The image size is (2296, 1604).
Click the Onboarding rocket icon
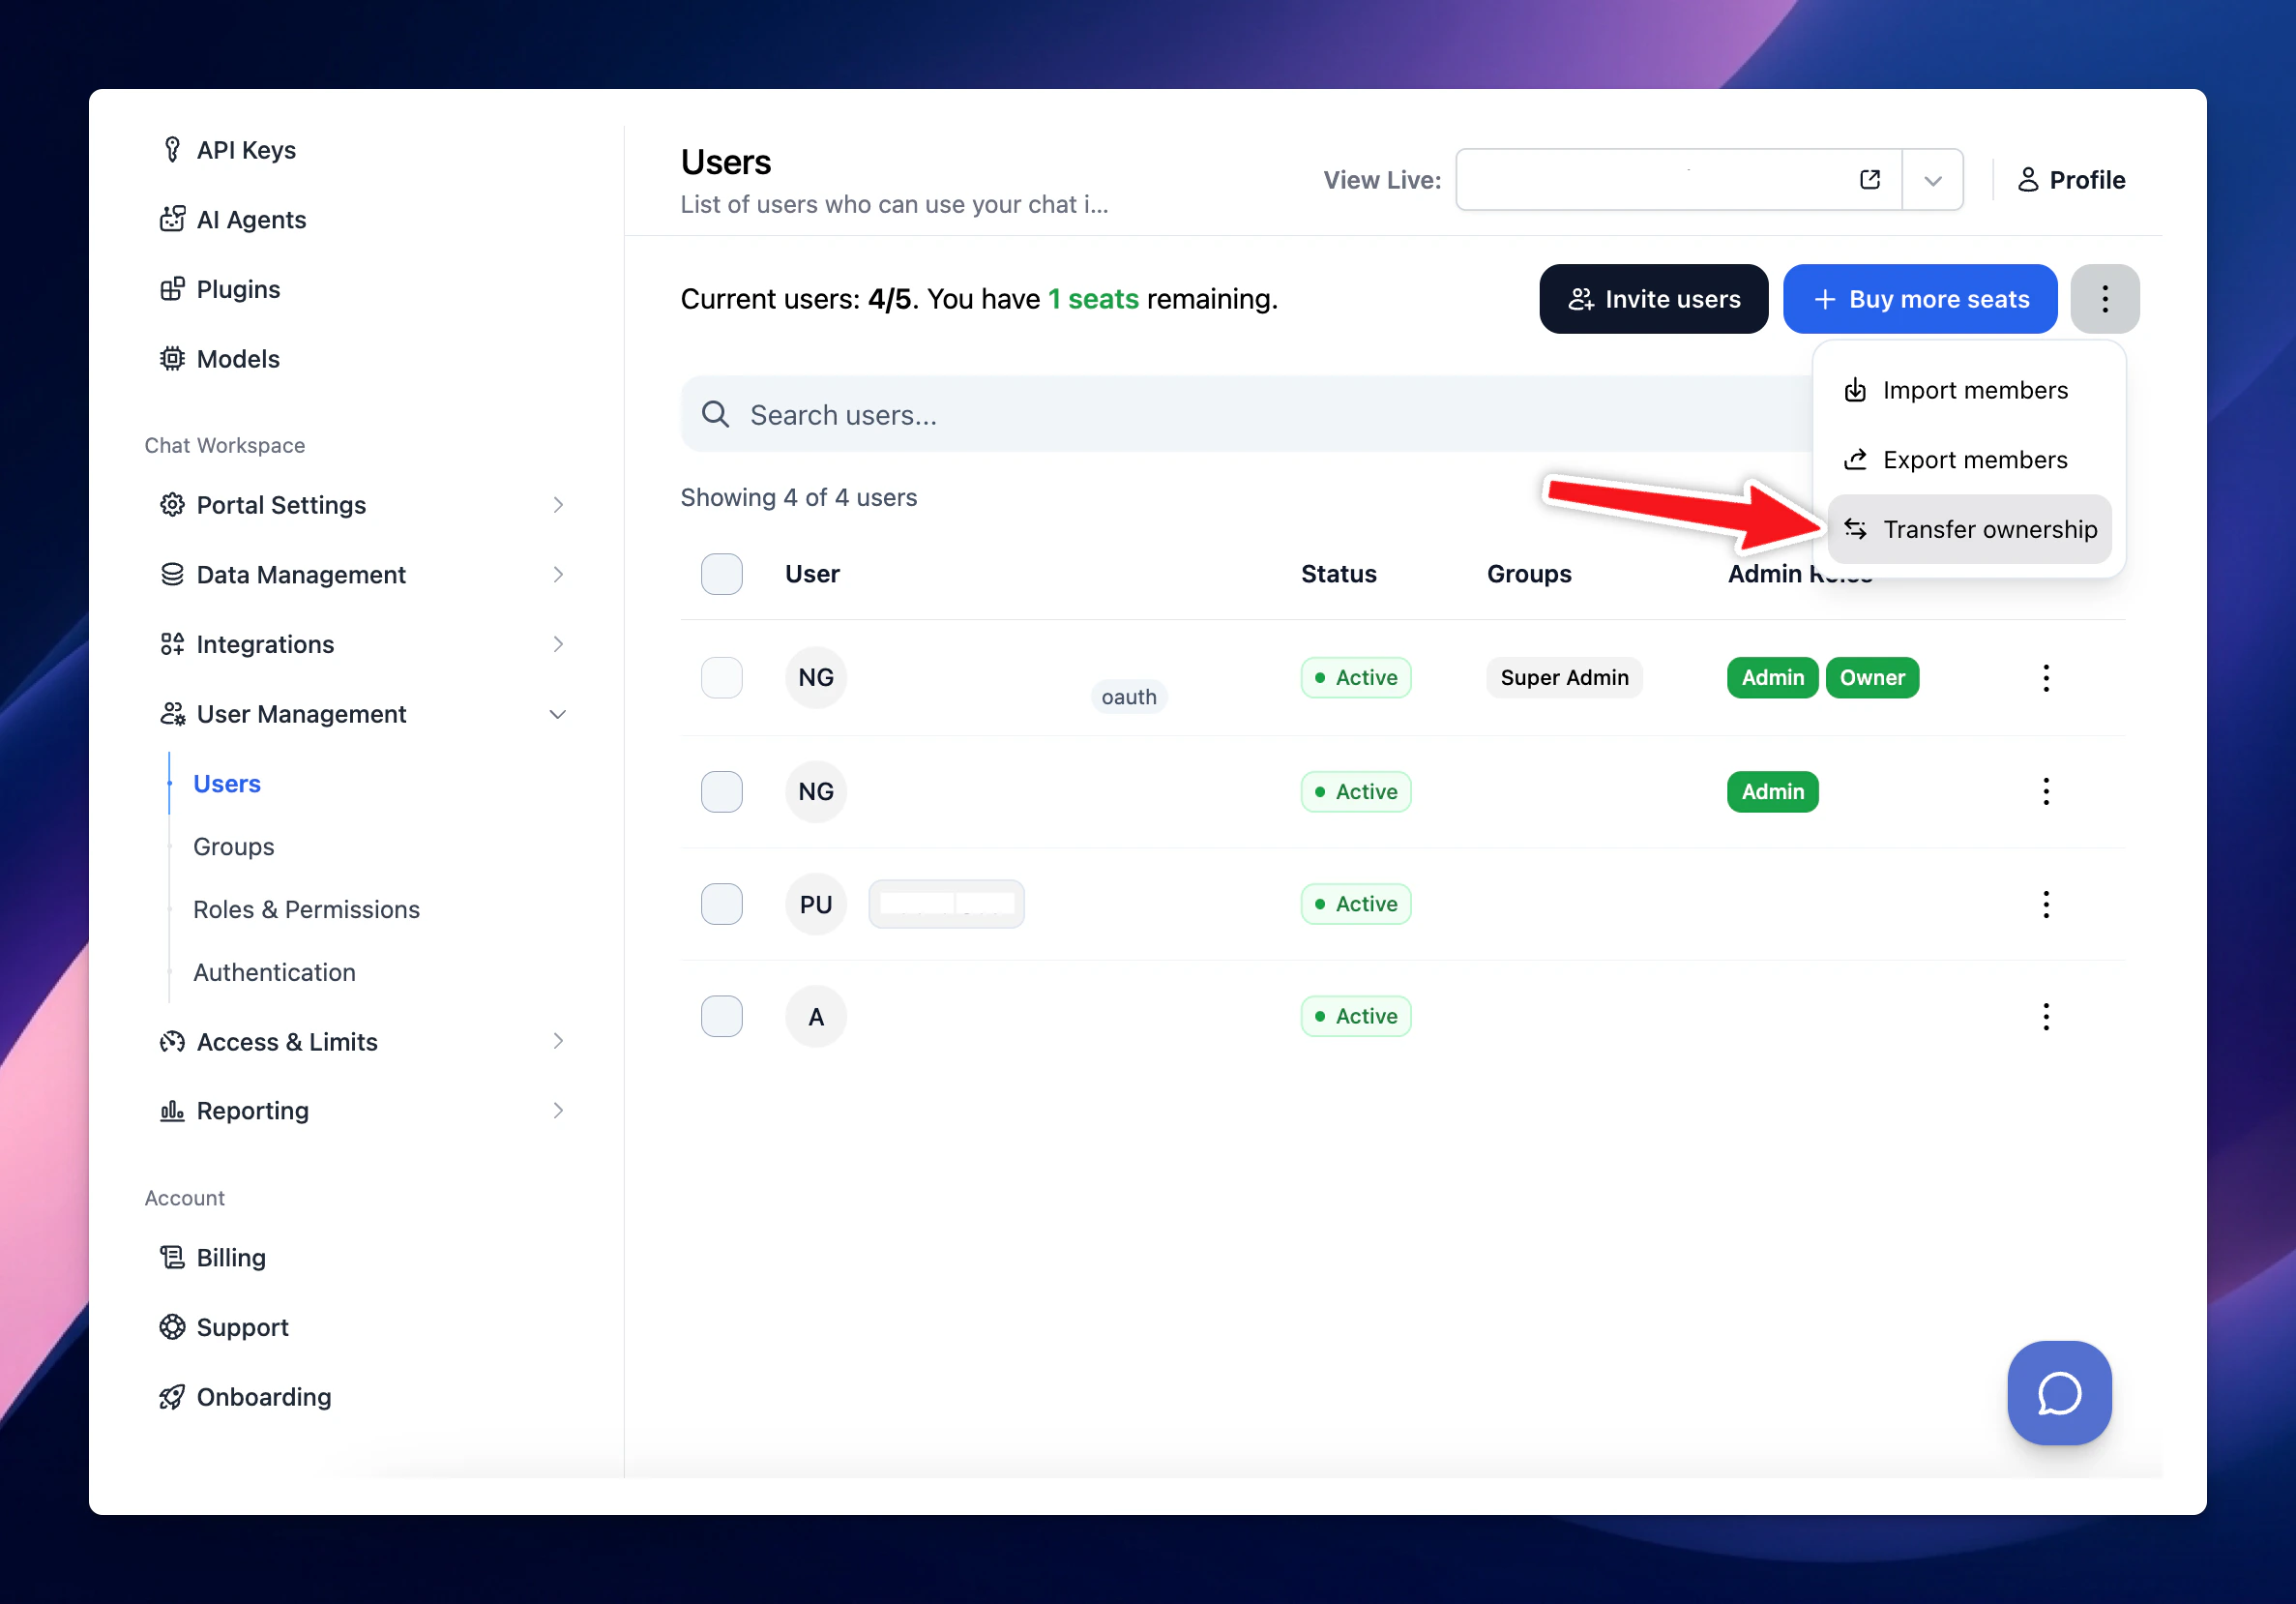172,1397
